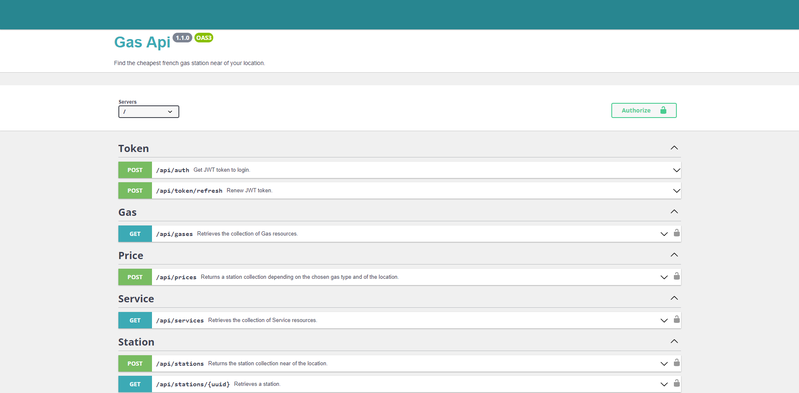Expand the /api/gases endpoint arrow
Screen dimensions: 799x393
(x=664, y=234)
